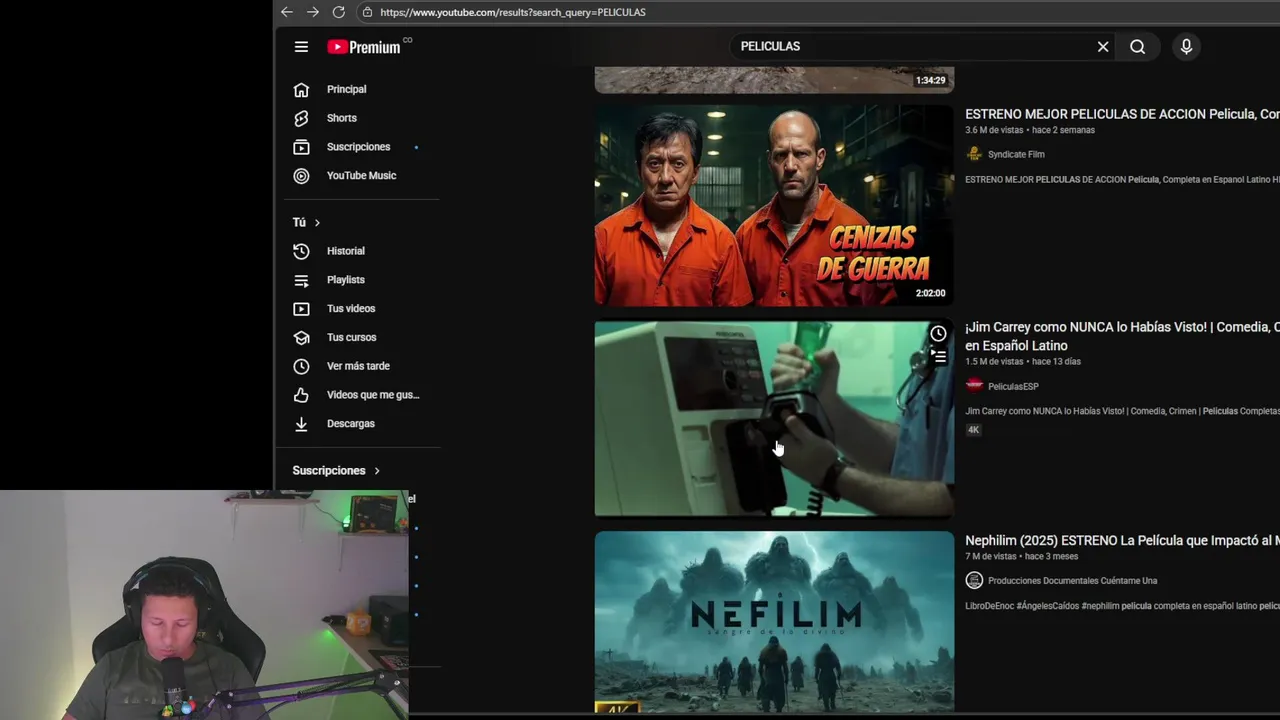Add Jim Carrey video to the queue

938,356
